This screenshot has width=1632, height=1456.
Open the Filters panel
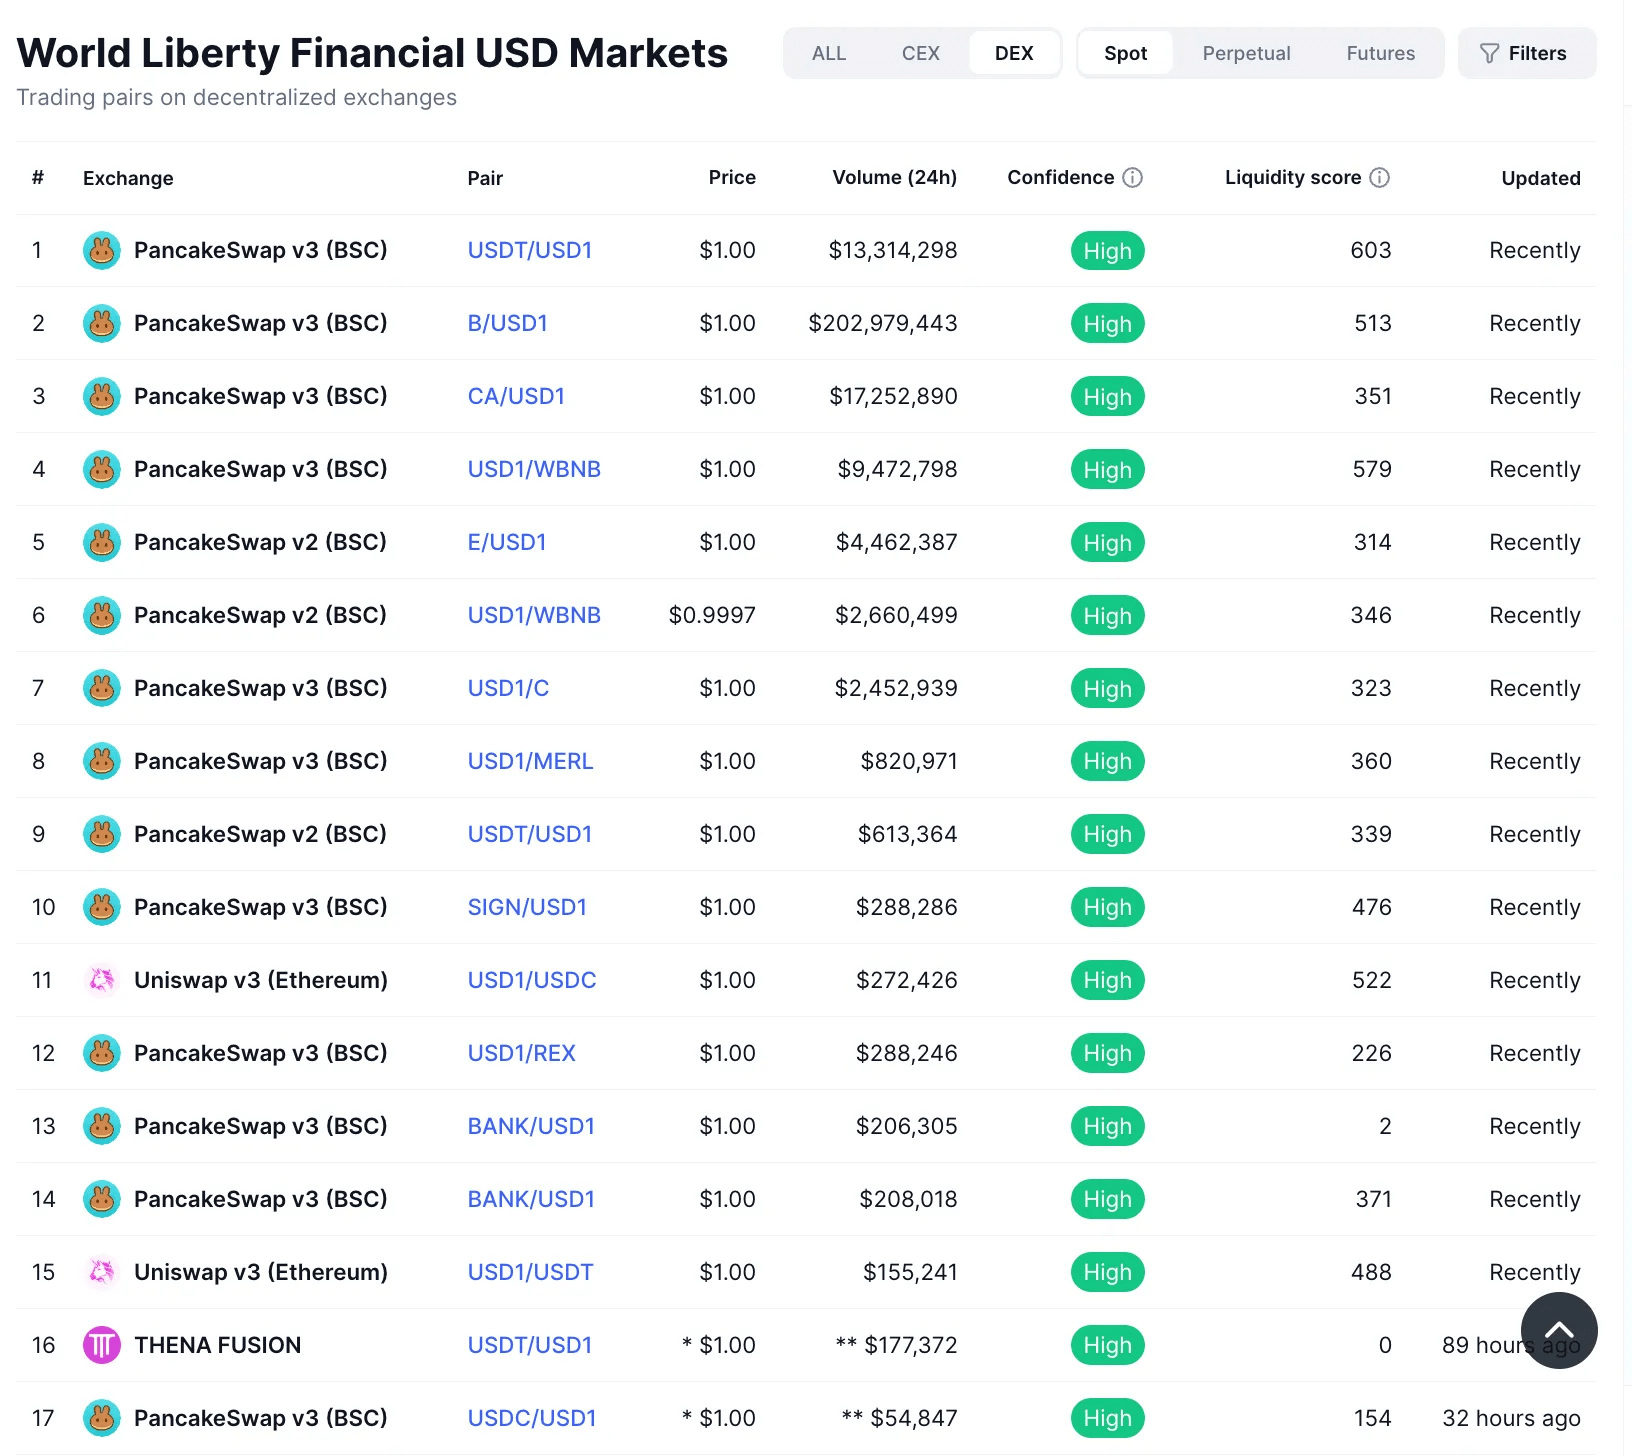point(1526,53)
